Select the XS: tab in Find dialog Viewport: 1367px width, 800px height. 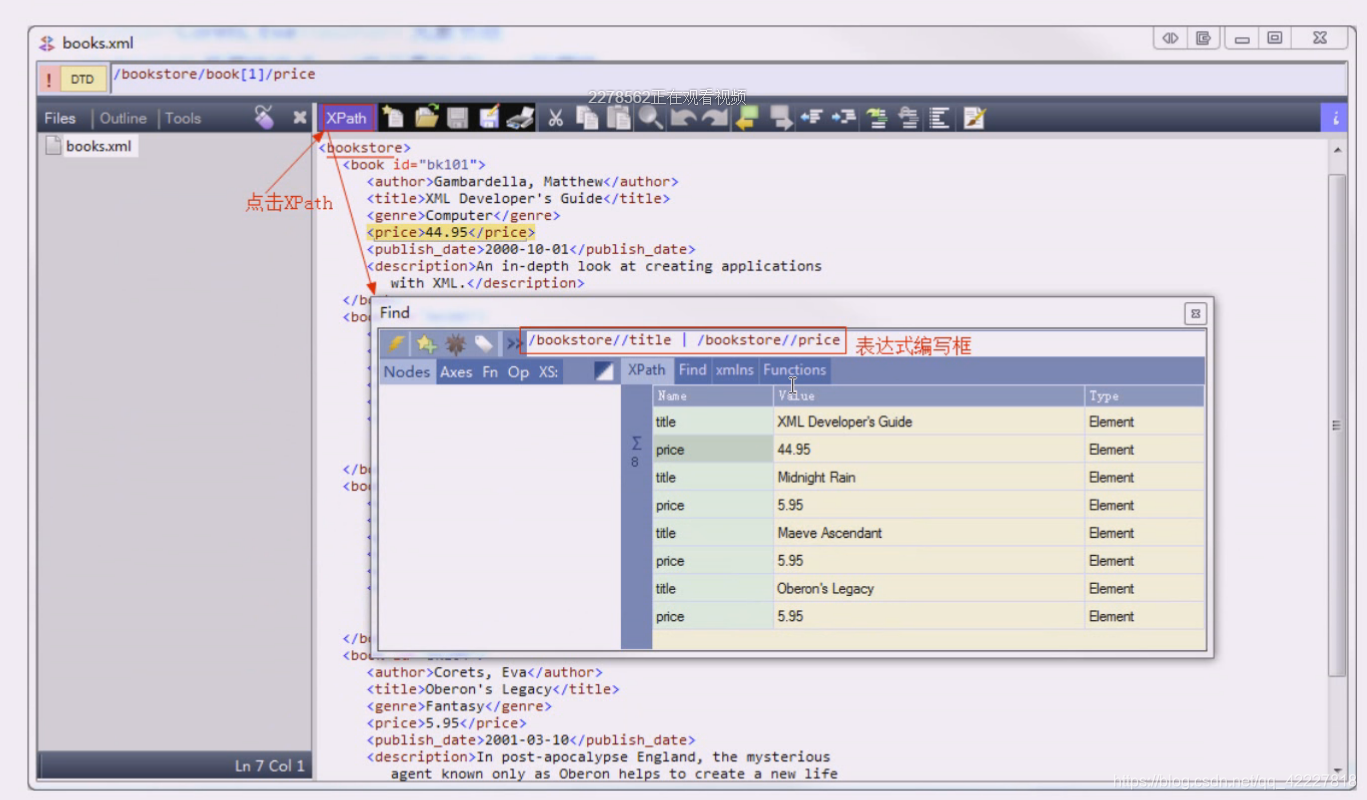(x=548, y=372)
